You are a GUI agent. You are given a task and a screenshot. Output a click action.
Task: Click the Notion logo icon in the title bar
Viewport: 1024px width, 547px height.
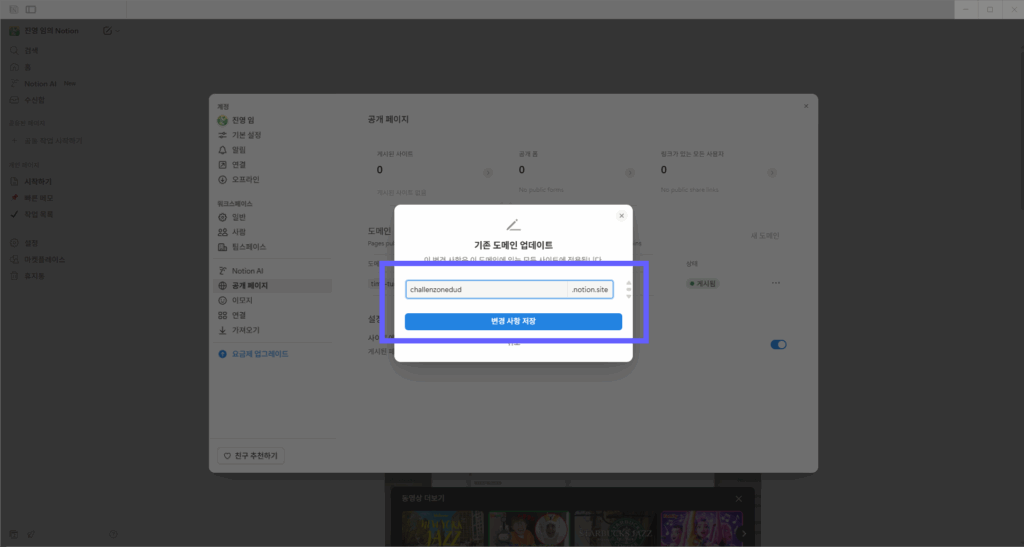coord(13,9)
